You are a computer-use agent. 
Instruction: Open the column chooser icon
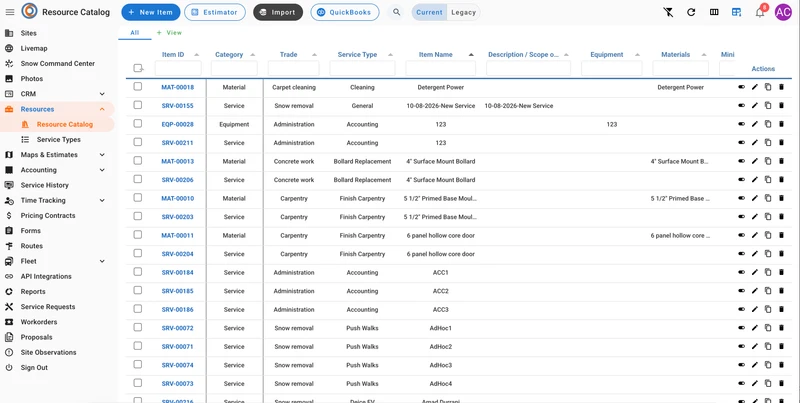(x=714, y=12)
